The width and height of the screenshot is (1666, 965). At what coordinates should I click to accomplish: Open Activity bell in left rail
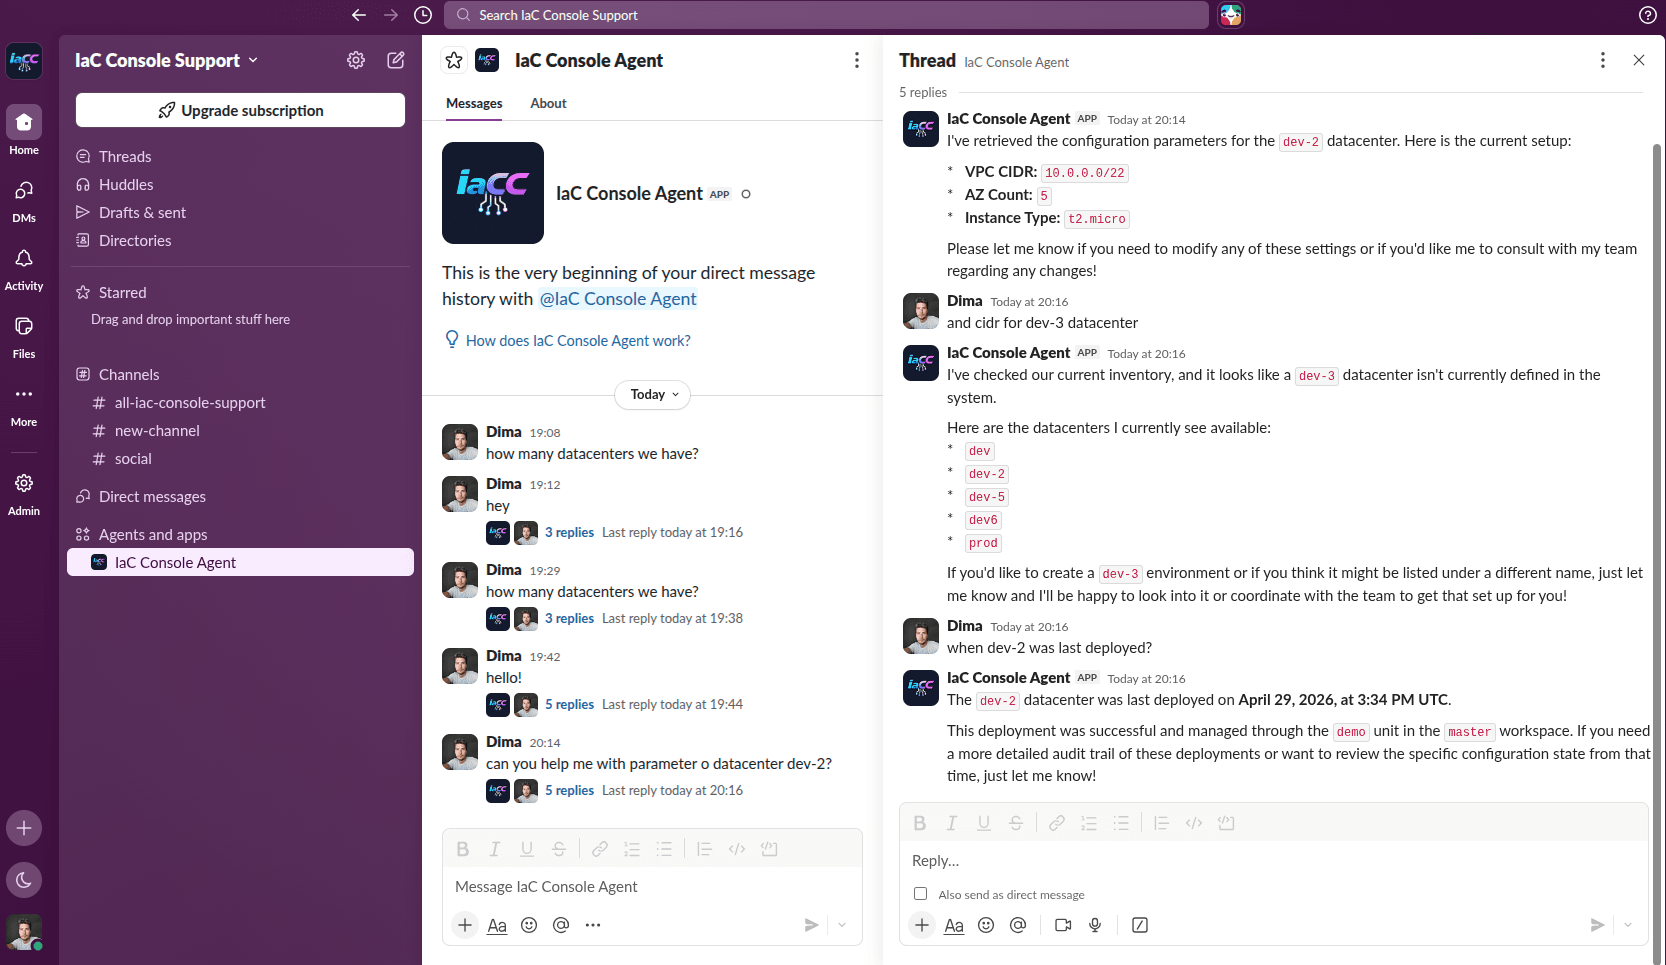[x=24, y=269]
